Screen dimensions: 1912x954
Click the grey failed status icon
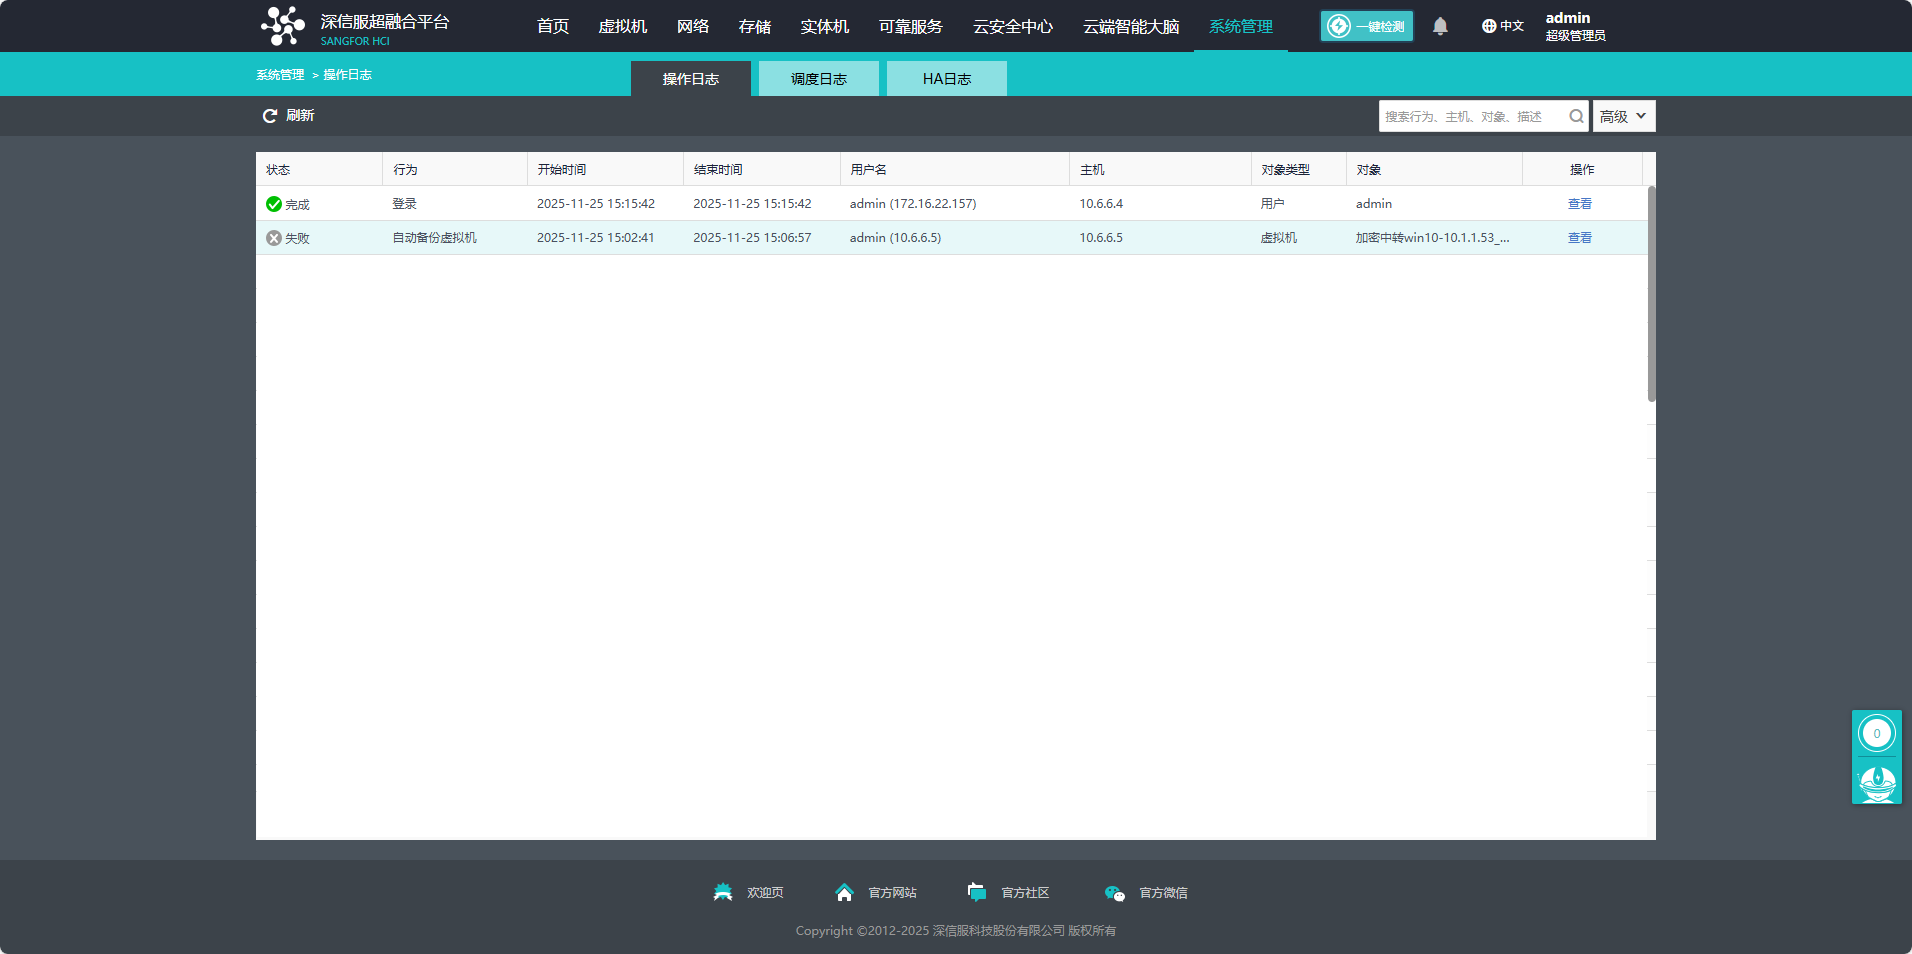click(x=274, y=238)
